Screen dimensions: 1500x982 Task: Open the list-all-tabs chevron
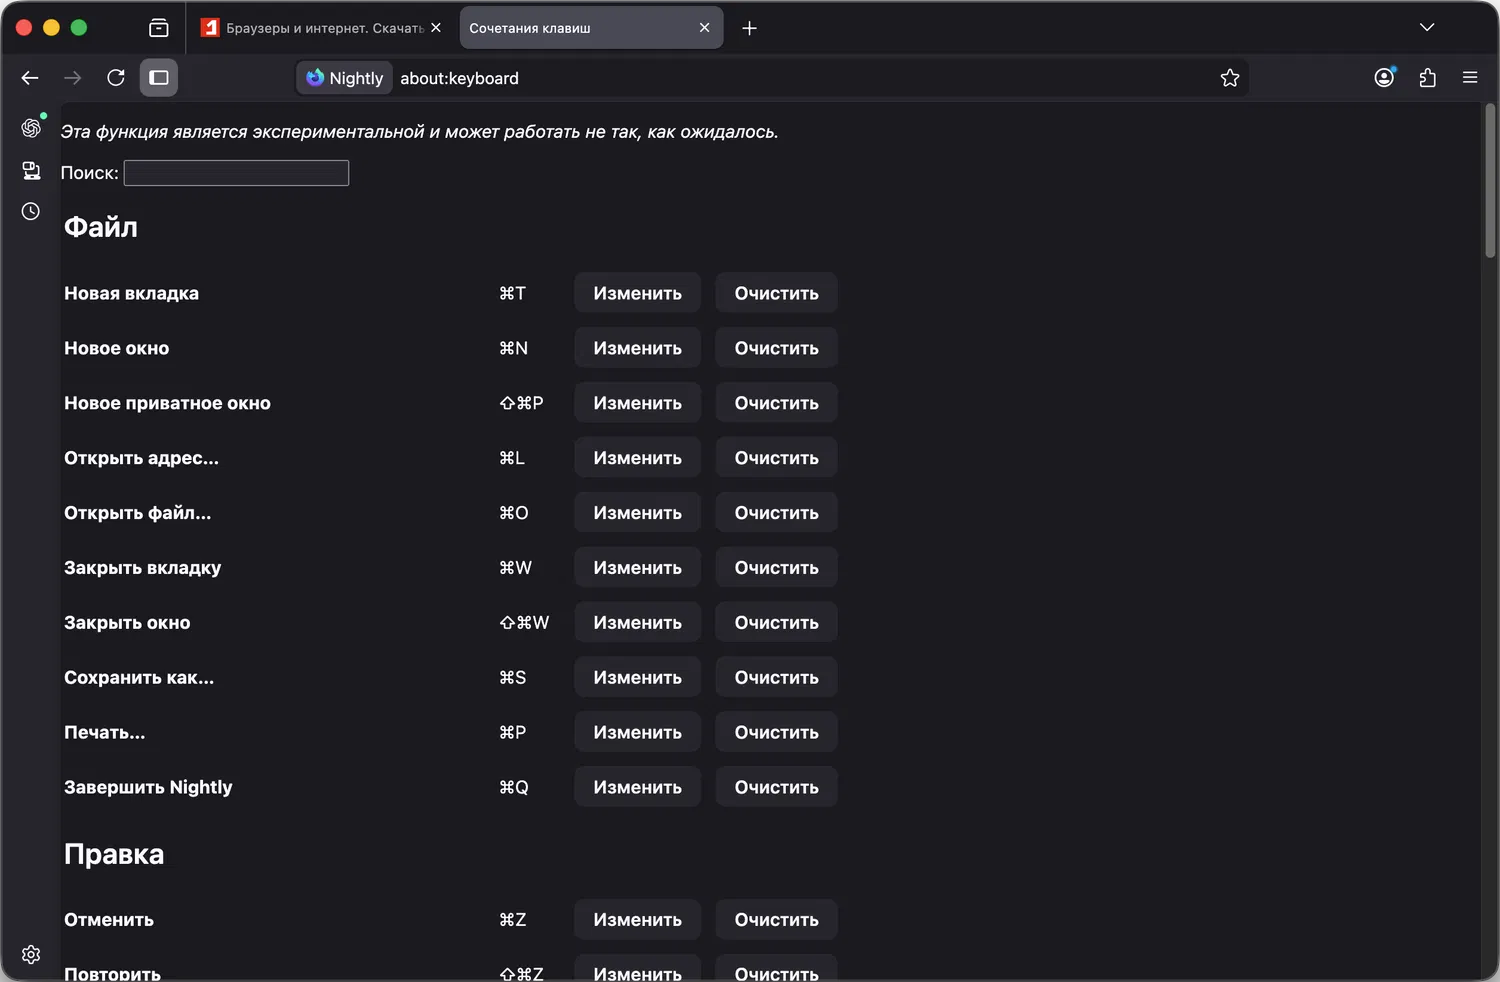(1427, 27)
